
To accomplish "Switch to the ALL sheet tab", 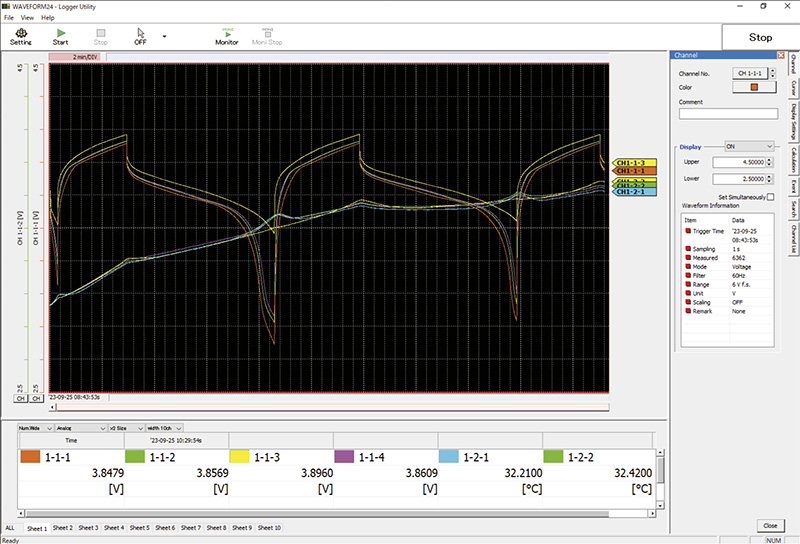I will (x=10, y=528).
